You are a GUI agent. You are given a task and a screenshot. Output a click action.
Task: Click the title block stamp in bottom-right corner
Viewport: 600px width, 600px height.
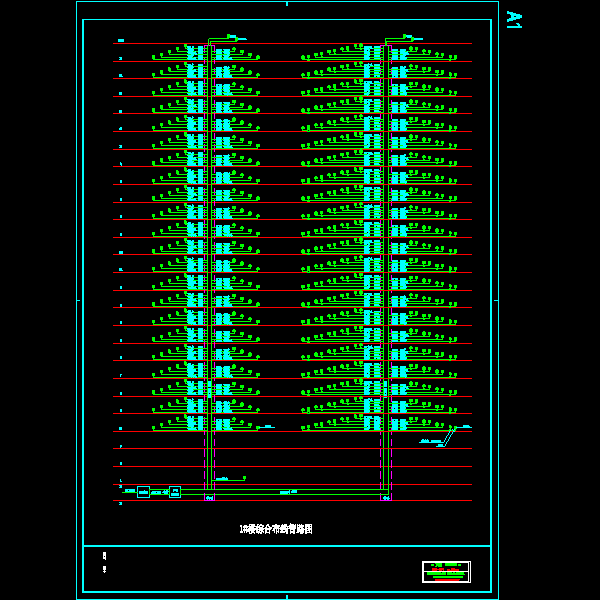click(446, 571)
